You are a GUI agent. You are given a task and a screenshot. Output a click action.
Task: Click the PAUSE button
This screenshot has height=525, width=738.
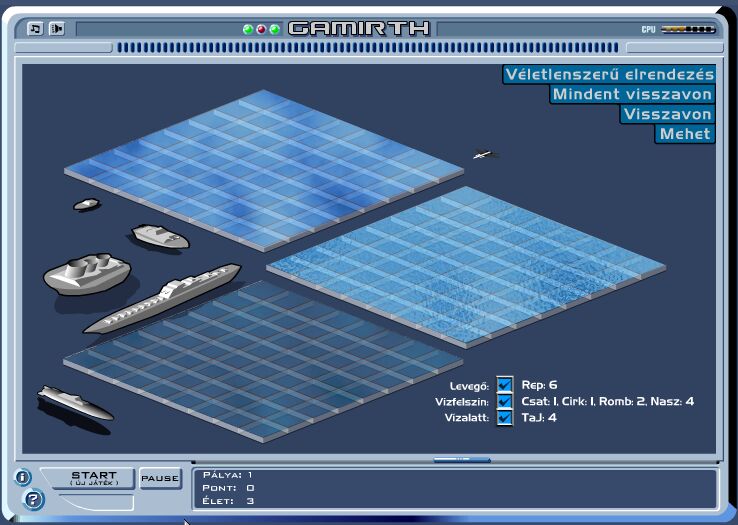(160, 478)
